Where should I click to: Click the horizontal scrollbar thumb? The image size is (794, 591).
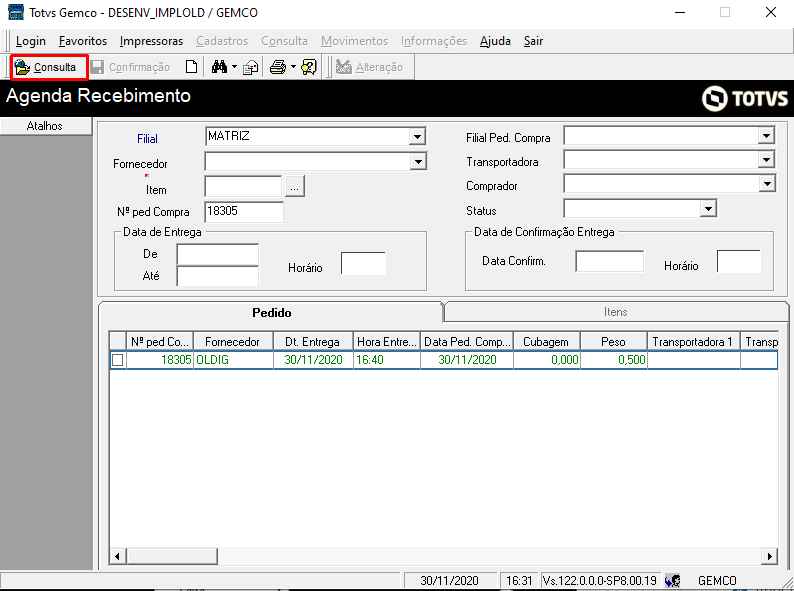pyautogui.click(x=172, y=557)
